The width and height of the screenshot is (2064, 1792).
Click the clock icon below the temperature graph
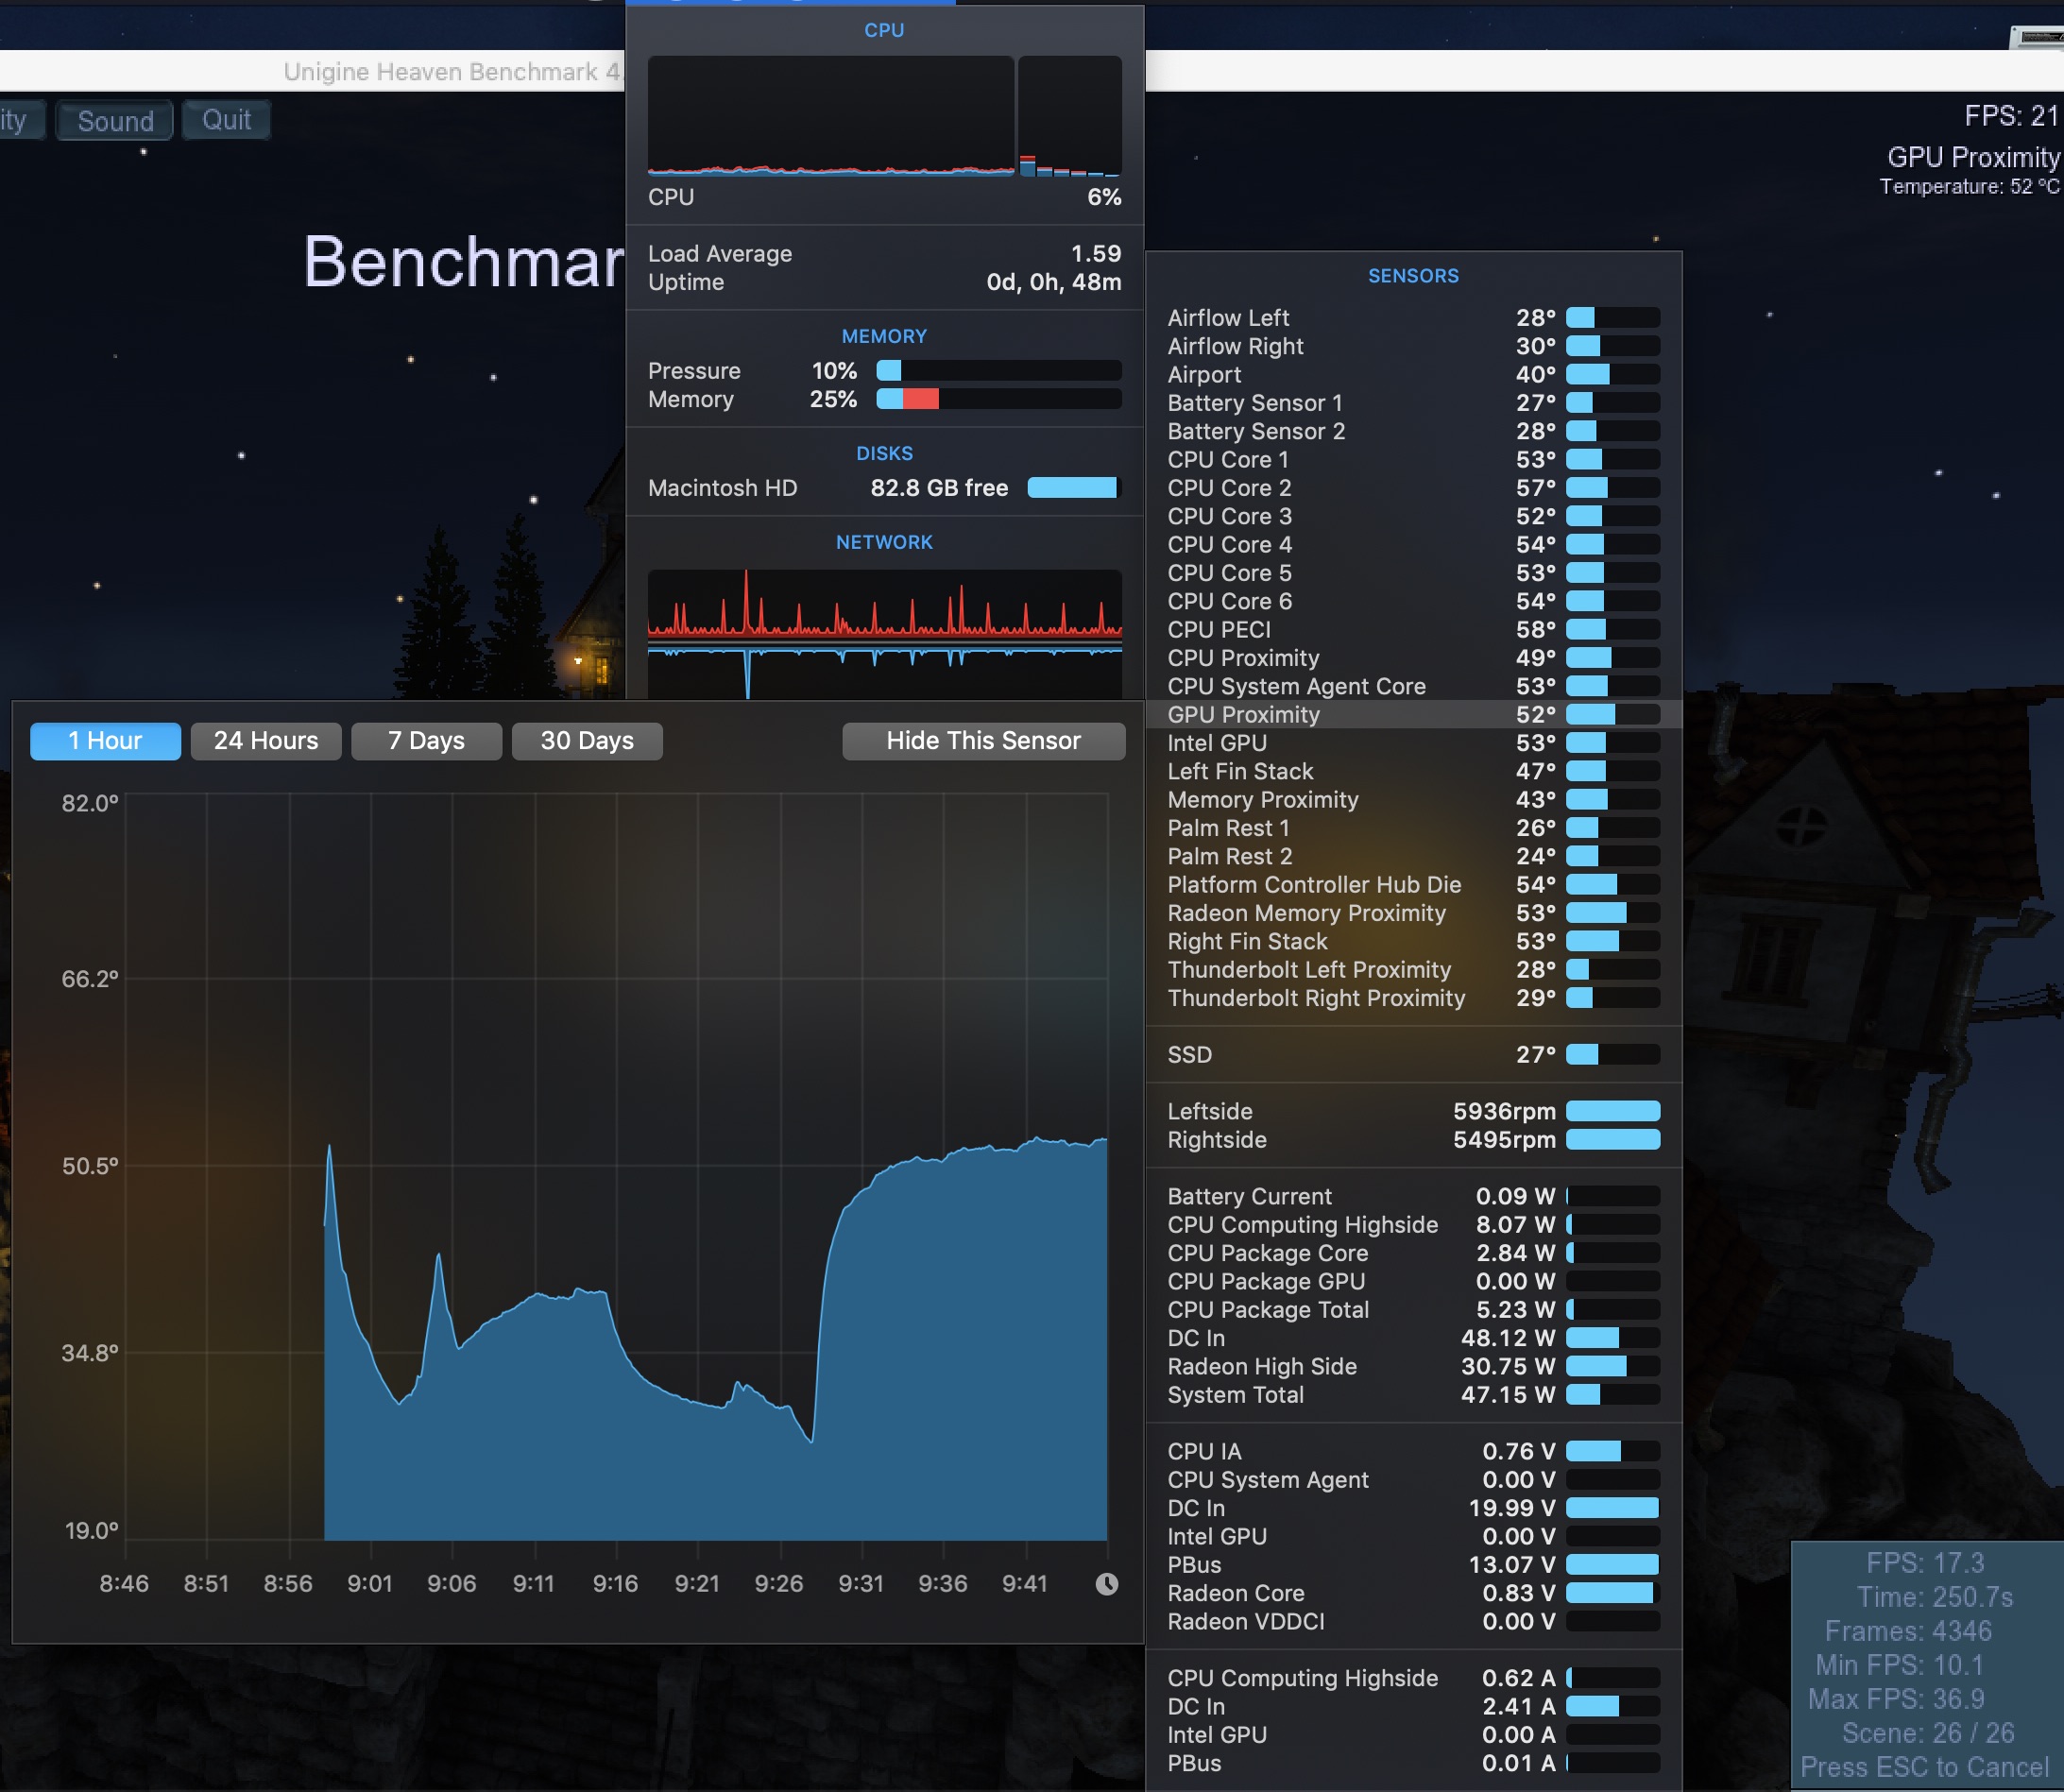1106,1583
